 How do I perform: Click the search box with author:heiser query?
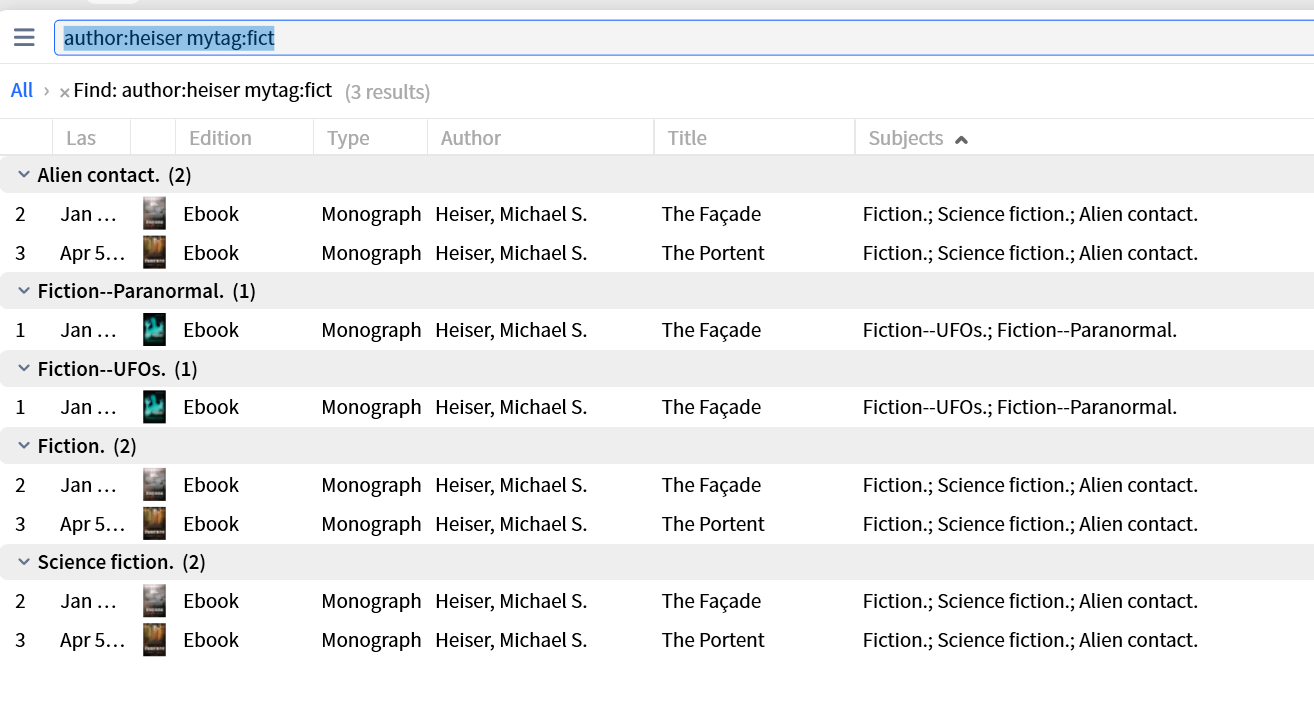pyautogui.click(x=684, y=38)
